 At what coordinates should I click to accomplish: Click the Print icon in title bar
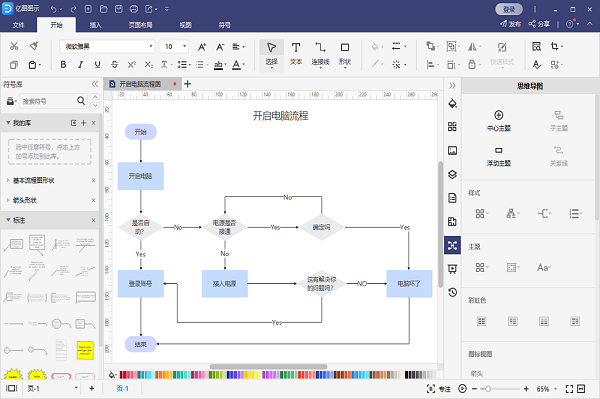(x=134, y=9)
